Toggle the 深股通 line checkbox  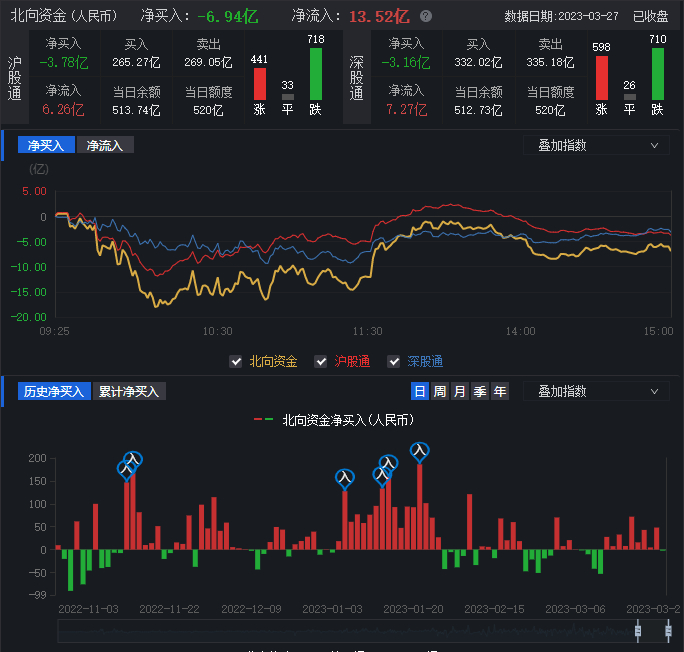point(394,362)
